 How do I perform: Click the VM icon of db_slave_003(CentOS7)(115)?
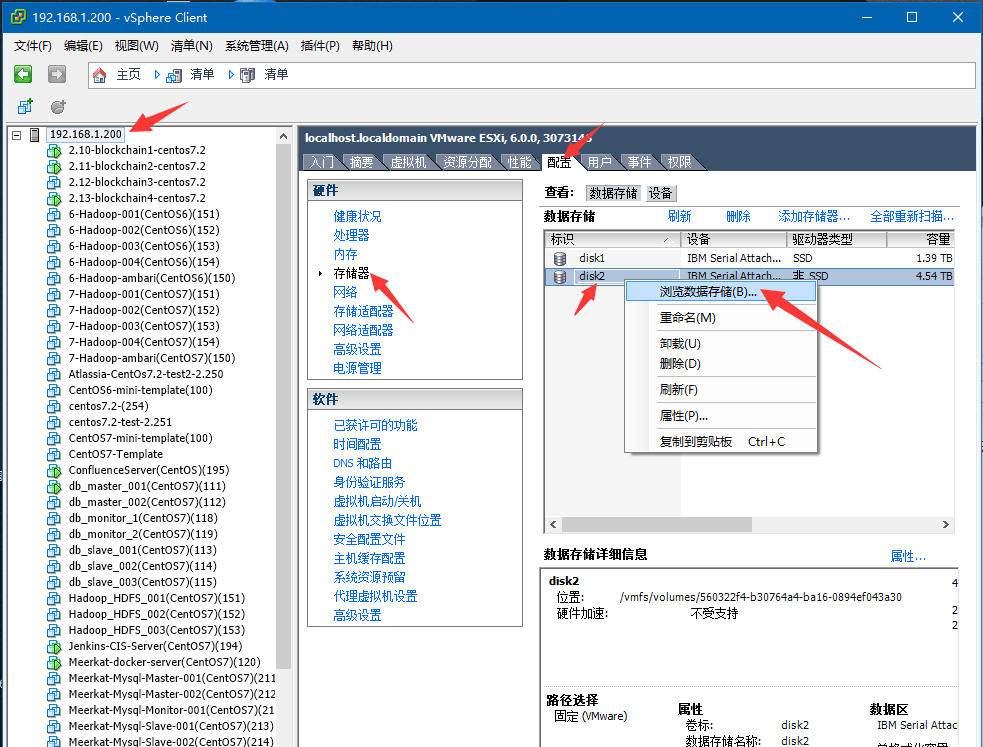[x=55, y=582]
